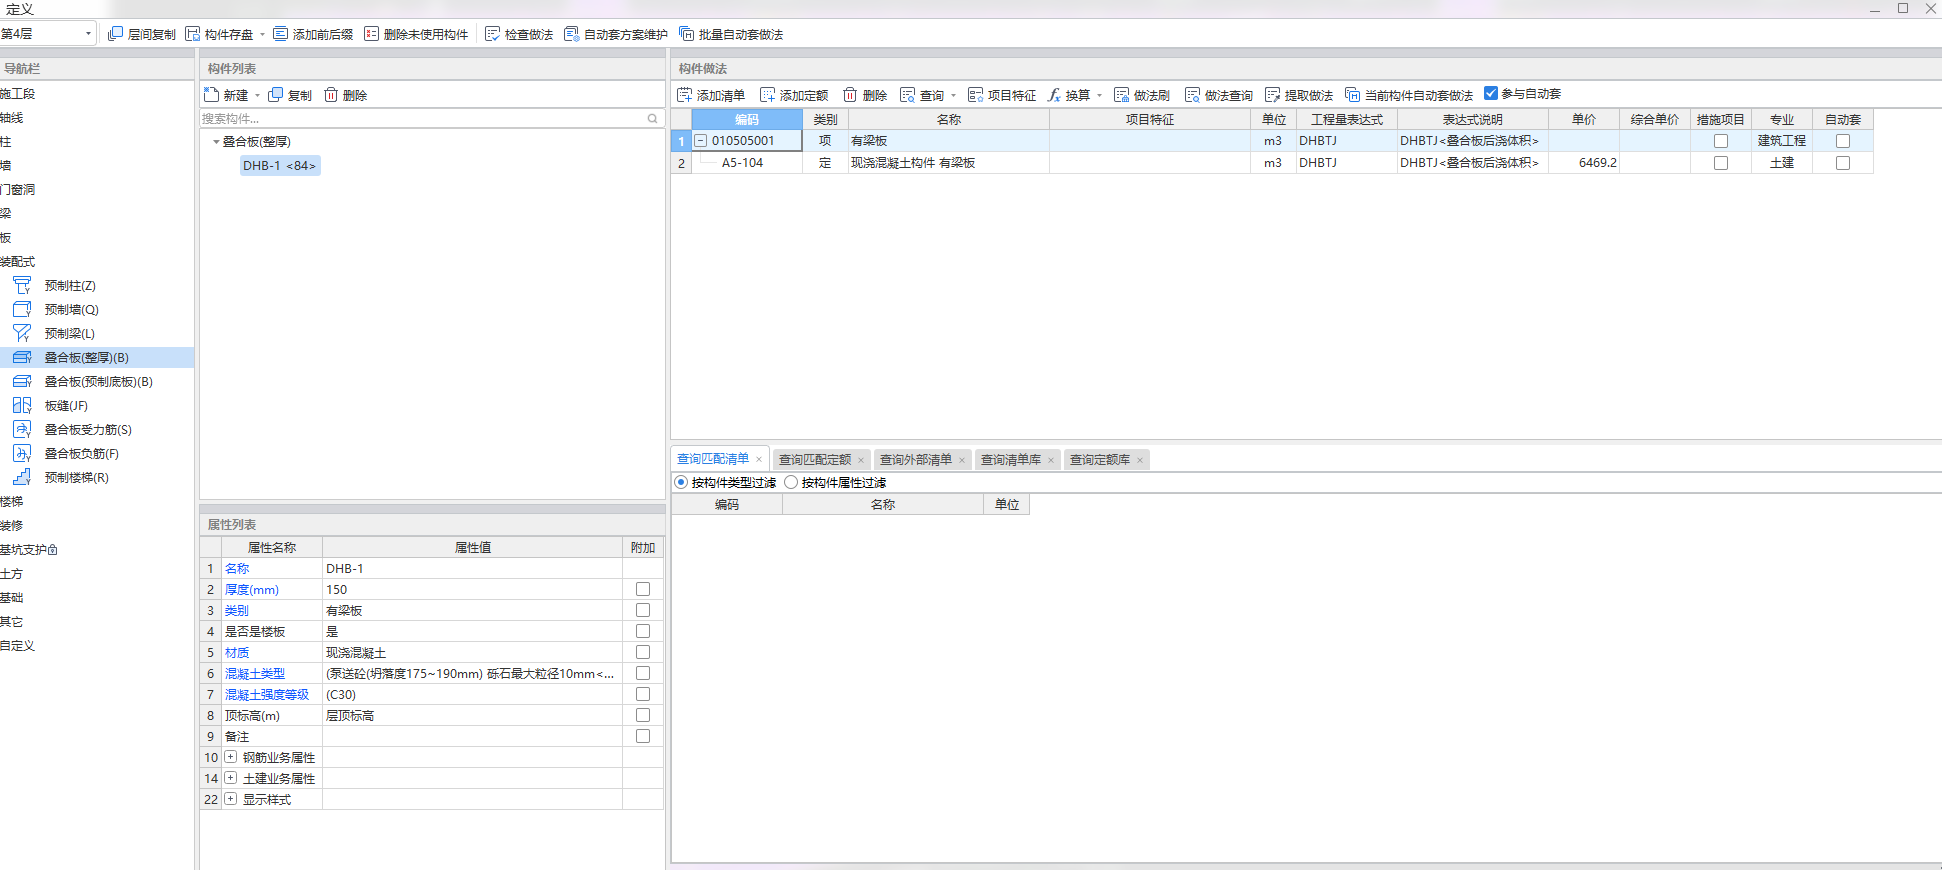Open 查询 dropdown arrow
1942x870 pixels.
[x=953, y=96]
